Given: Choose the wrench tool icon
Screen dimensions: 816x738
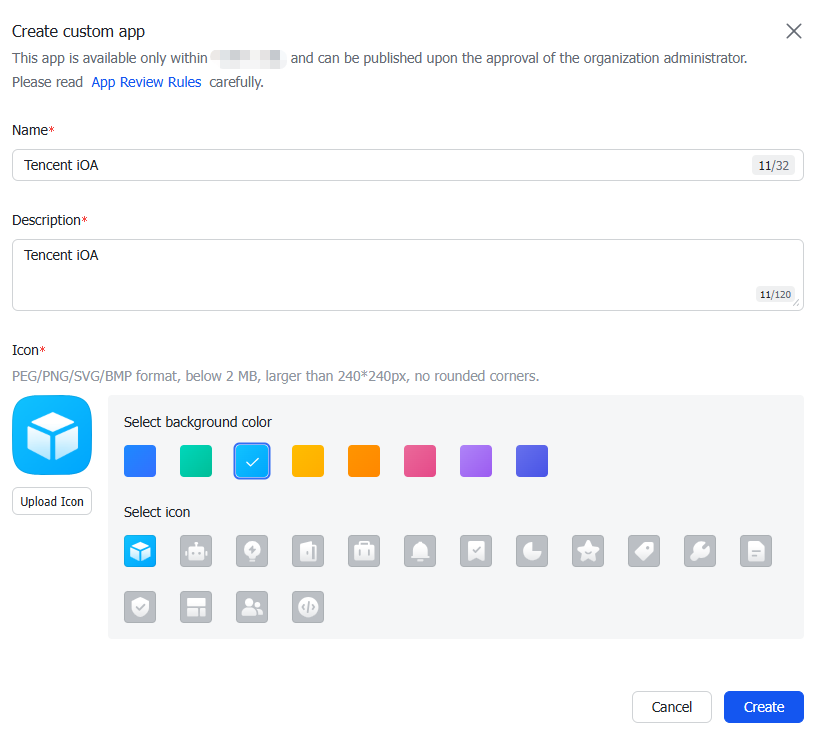Looking at the screenshot, I should (x=700, y=551).
